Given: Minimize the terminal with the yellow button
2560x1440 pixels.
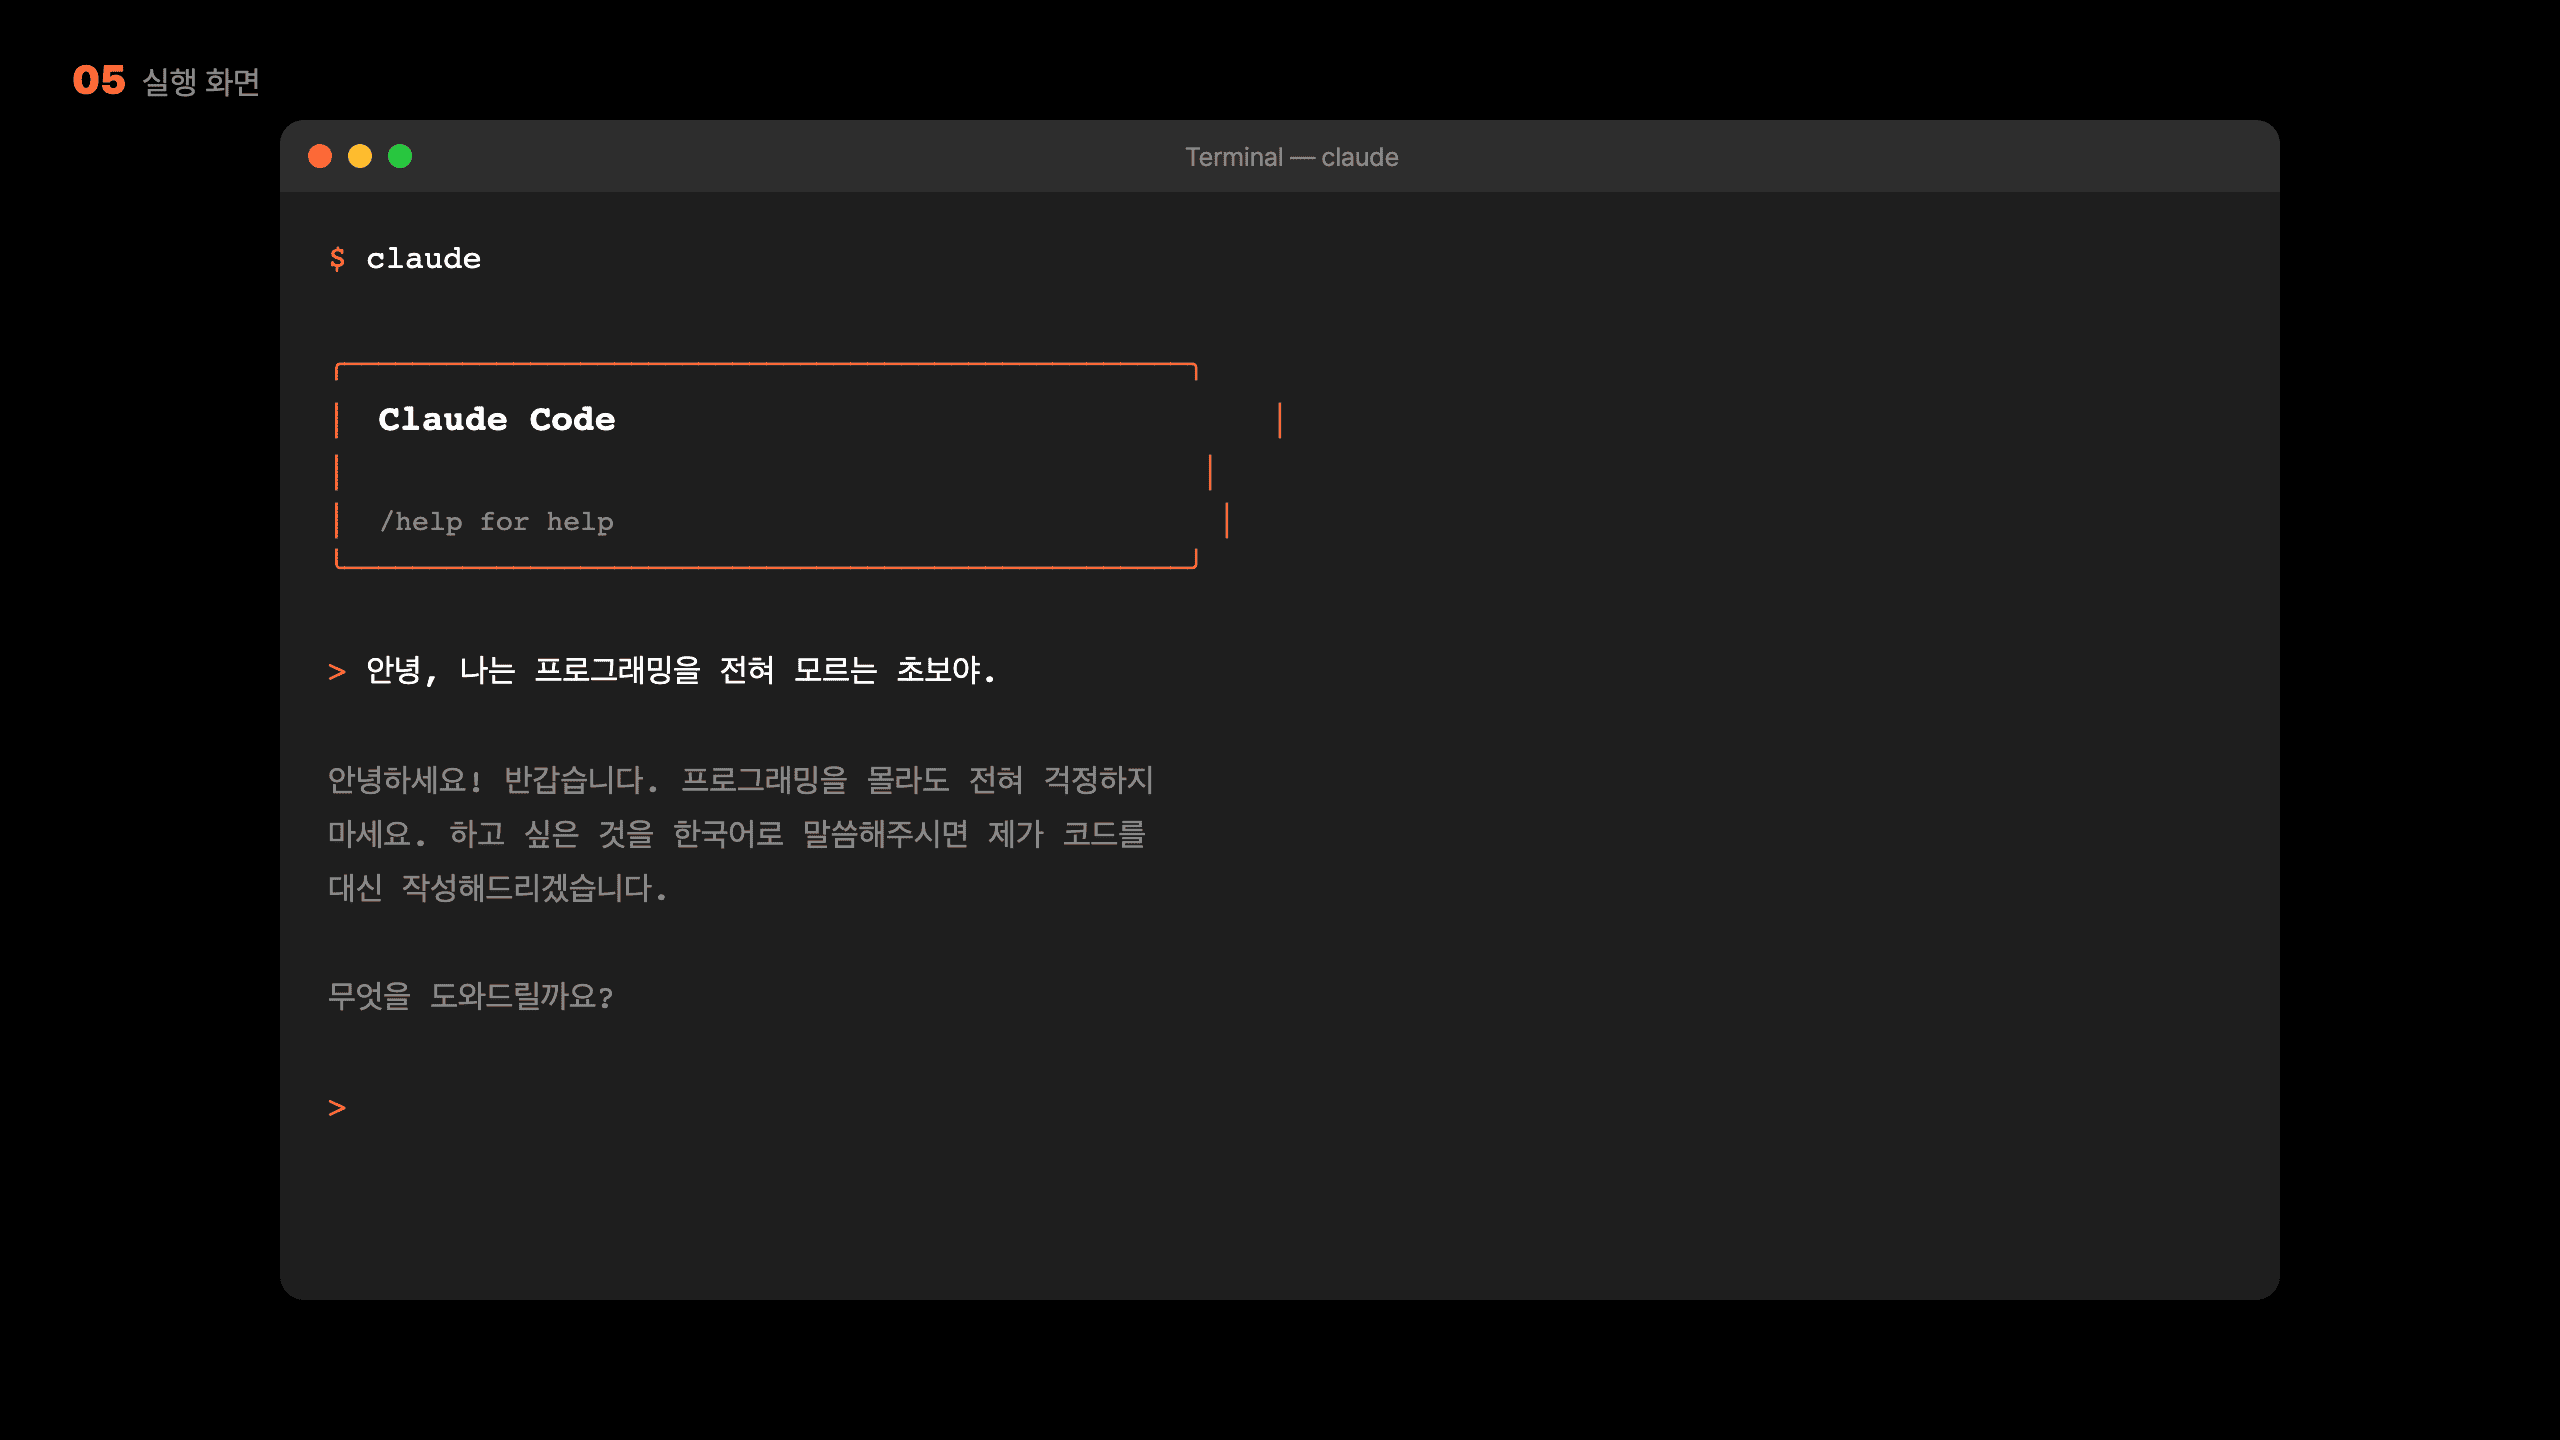Looking at the screenshot, I should coord(360,156).
